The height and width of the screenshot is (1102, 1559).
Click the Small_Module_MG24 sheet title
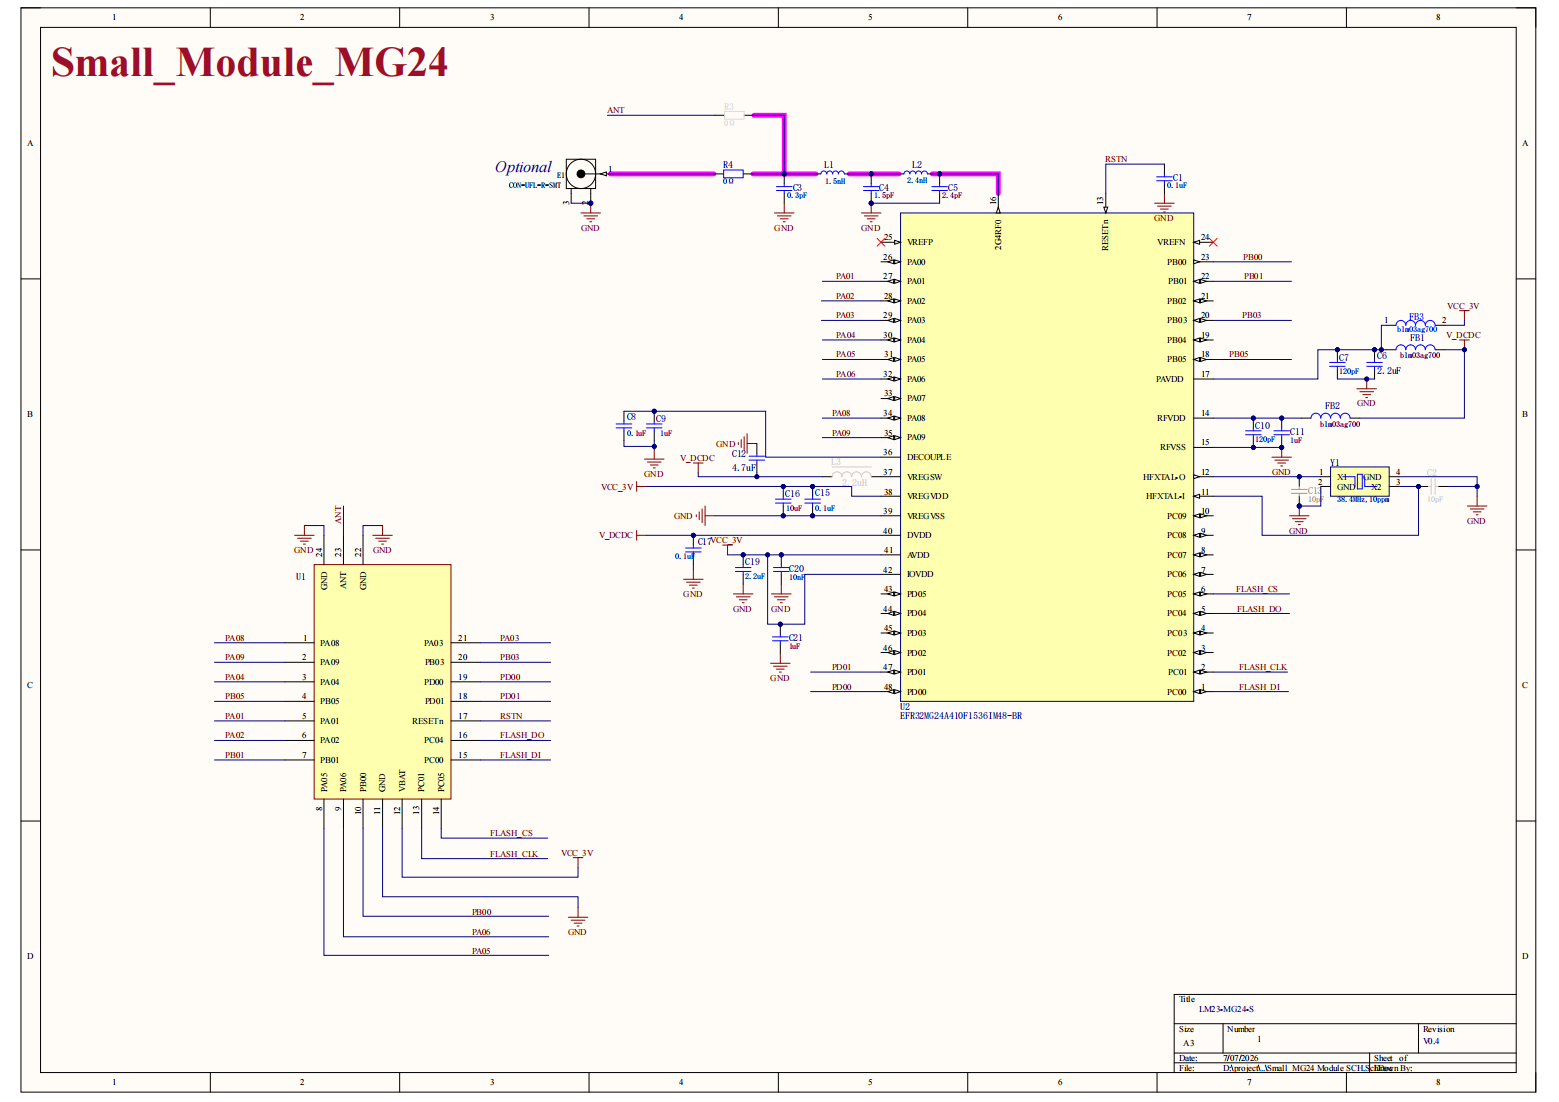pos(249,63)
